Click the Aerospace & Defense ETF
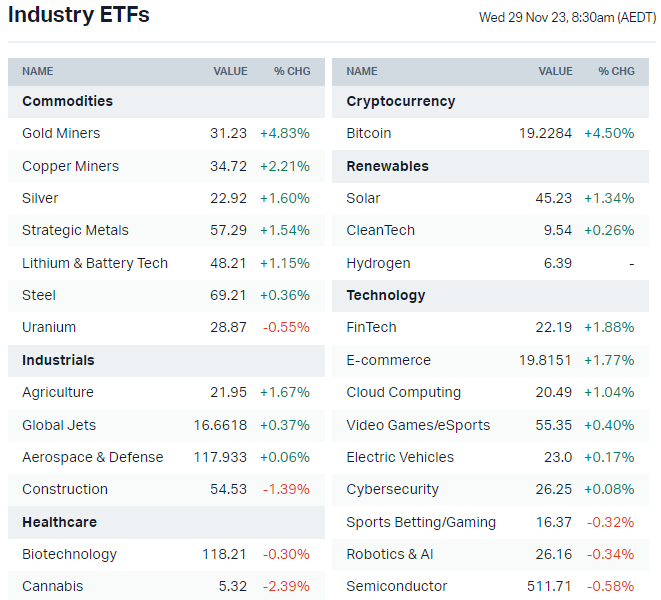 (x=92, y=457)
